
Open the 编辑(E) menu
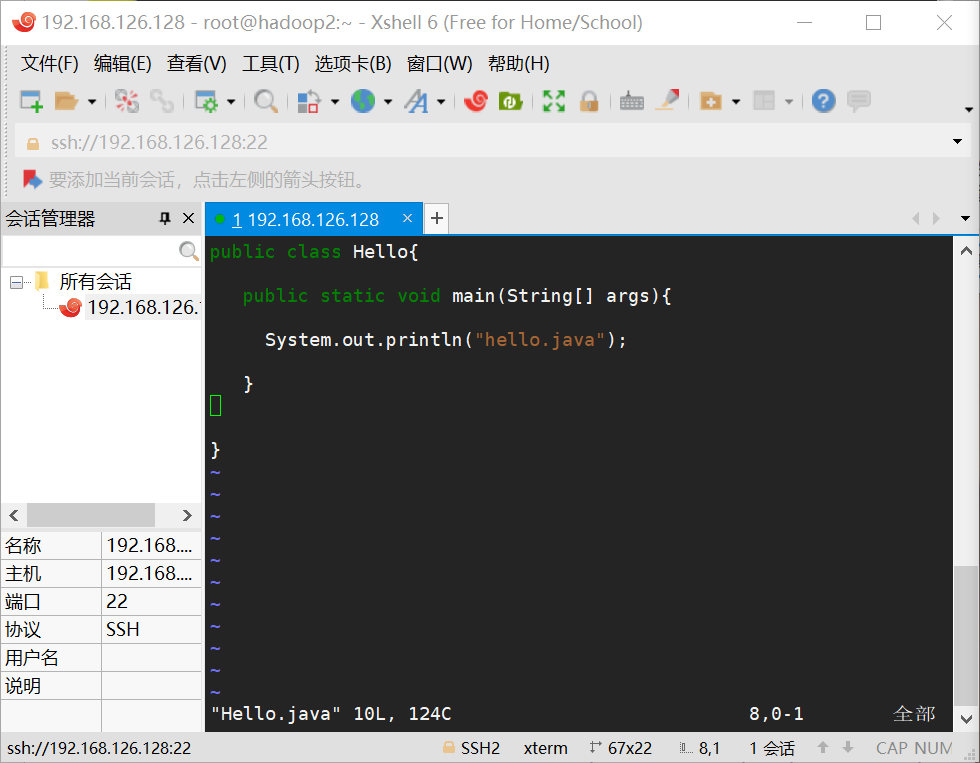coord(122,64)
